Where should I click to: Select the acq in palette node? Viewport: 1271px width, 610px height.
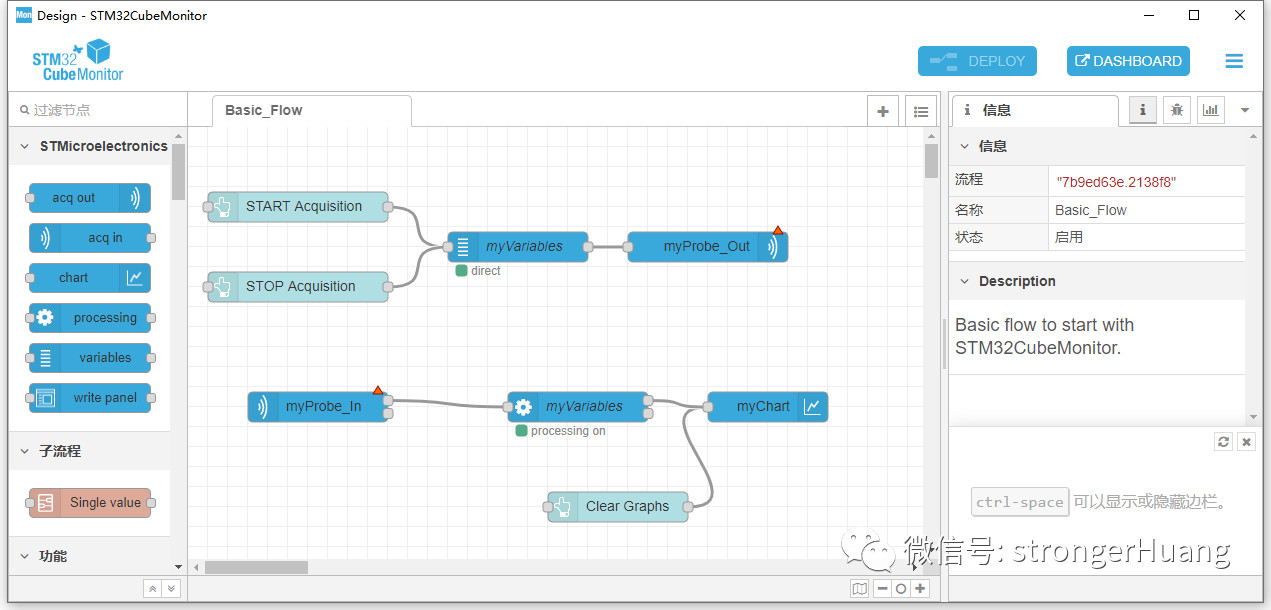[x=90, y=238]
